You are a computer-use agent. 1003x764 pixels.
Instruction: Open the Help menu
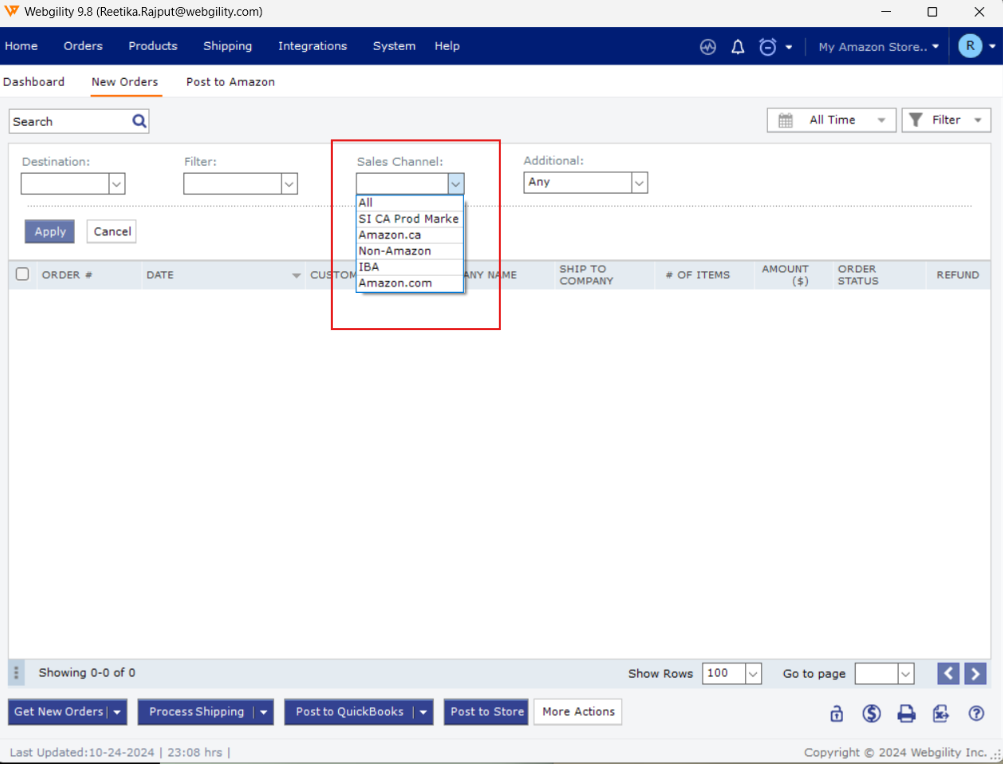[447, 46]
